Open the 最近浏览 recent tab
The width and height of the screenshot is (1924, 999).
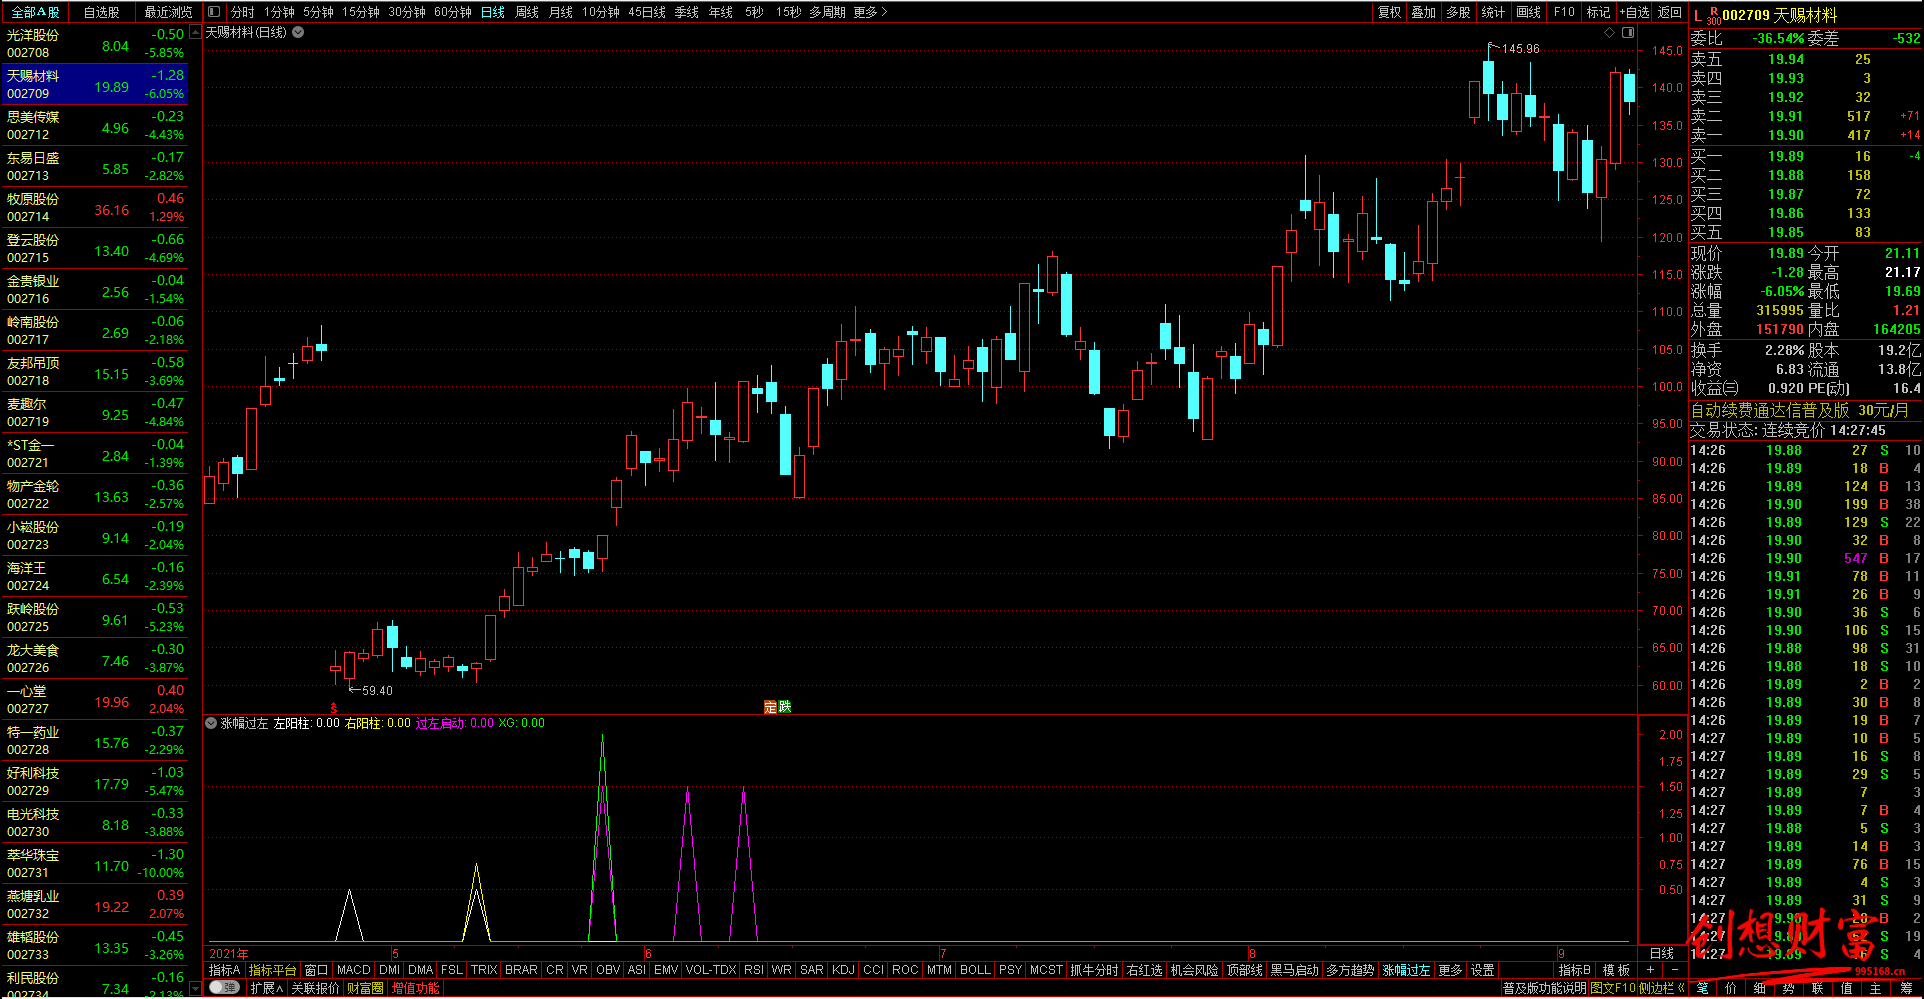pos(168,12)
